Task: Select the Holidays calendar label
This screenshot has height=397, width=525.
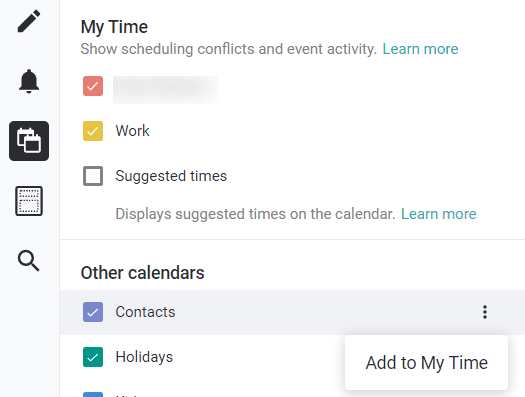Action: coord(144,357)
